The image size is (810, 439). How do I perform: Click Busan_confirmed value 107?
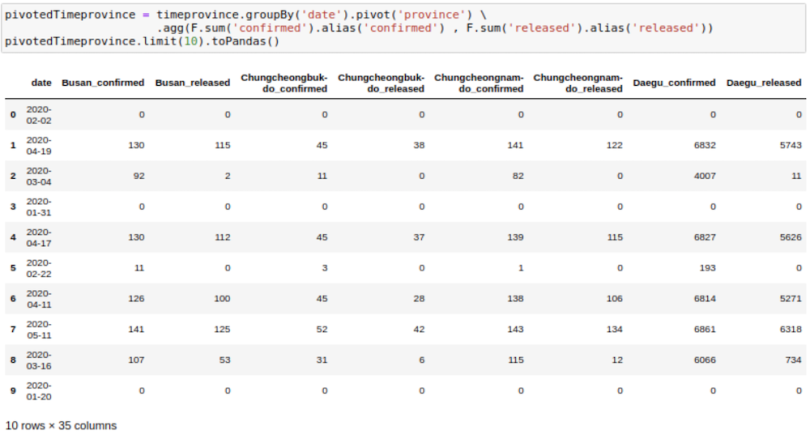[136, 360]
